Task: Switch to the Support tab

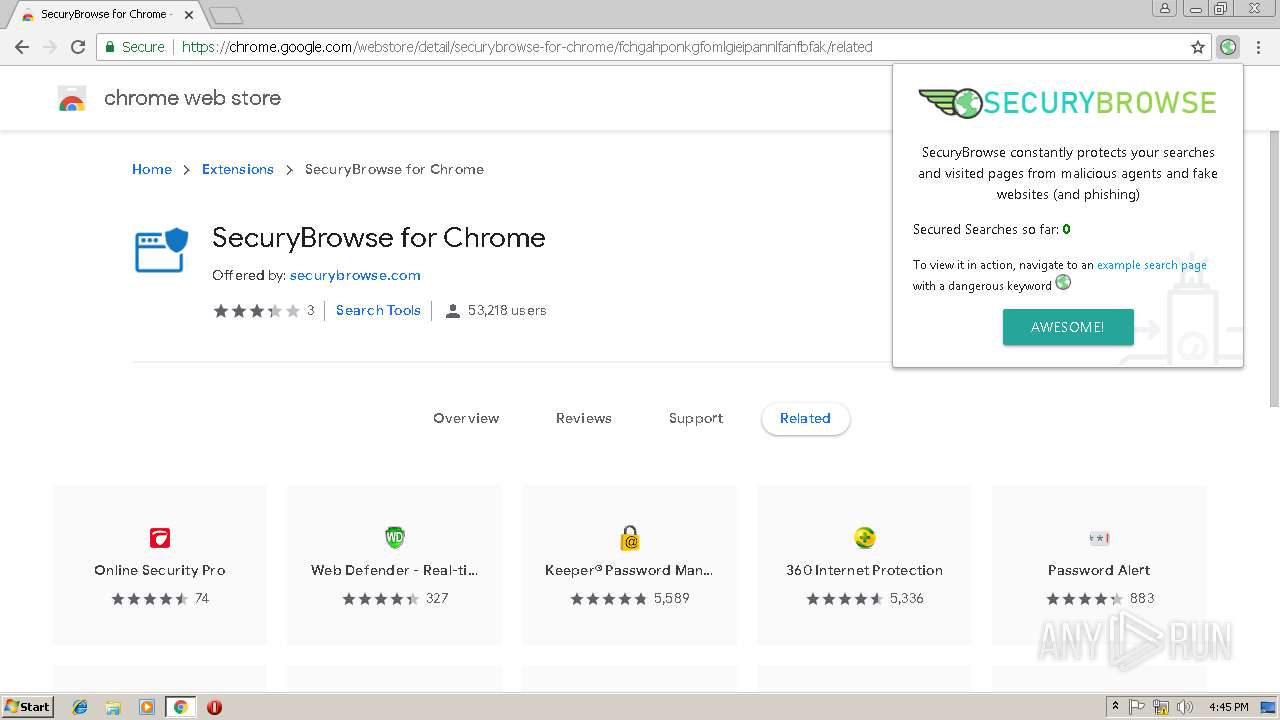Action: click(x=696, y=418)
